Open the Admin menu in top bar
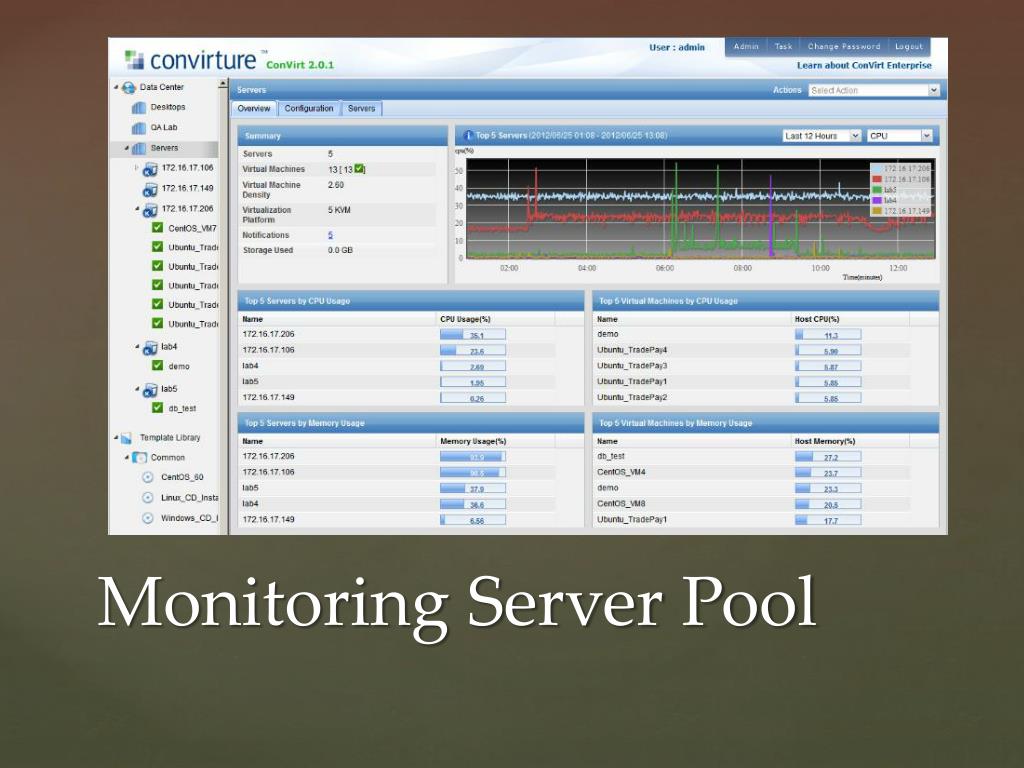This screenshot has width=1024, height=768. pos(746,46)
